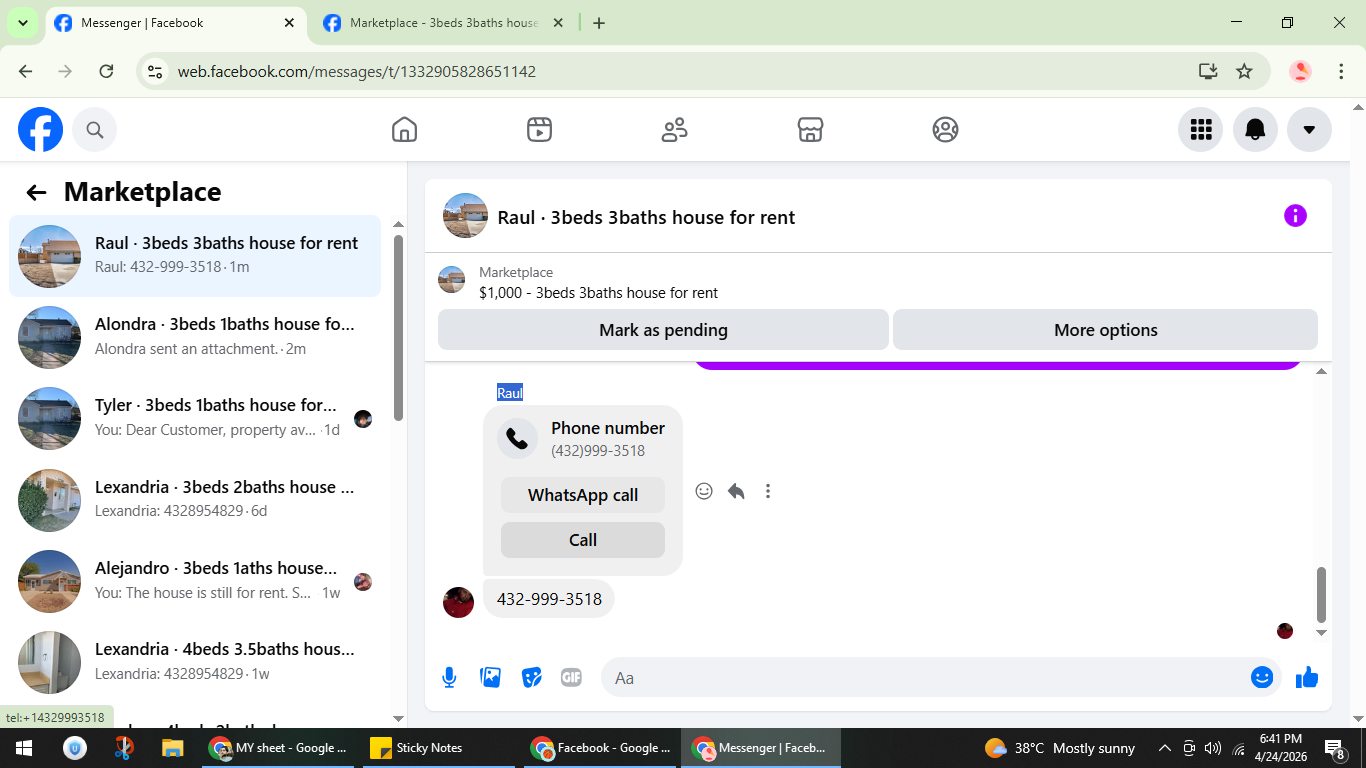Close the Marketplace browser tab
The height and width of the screenshot is (768, 1366).
[x=558, y=23]
